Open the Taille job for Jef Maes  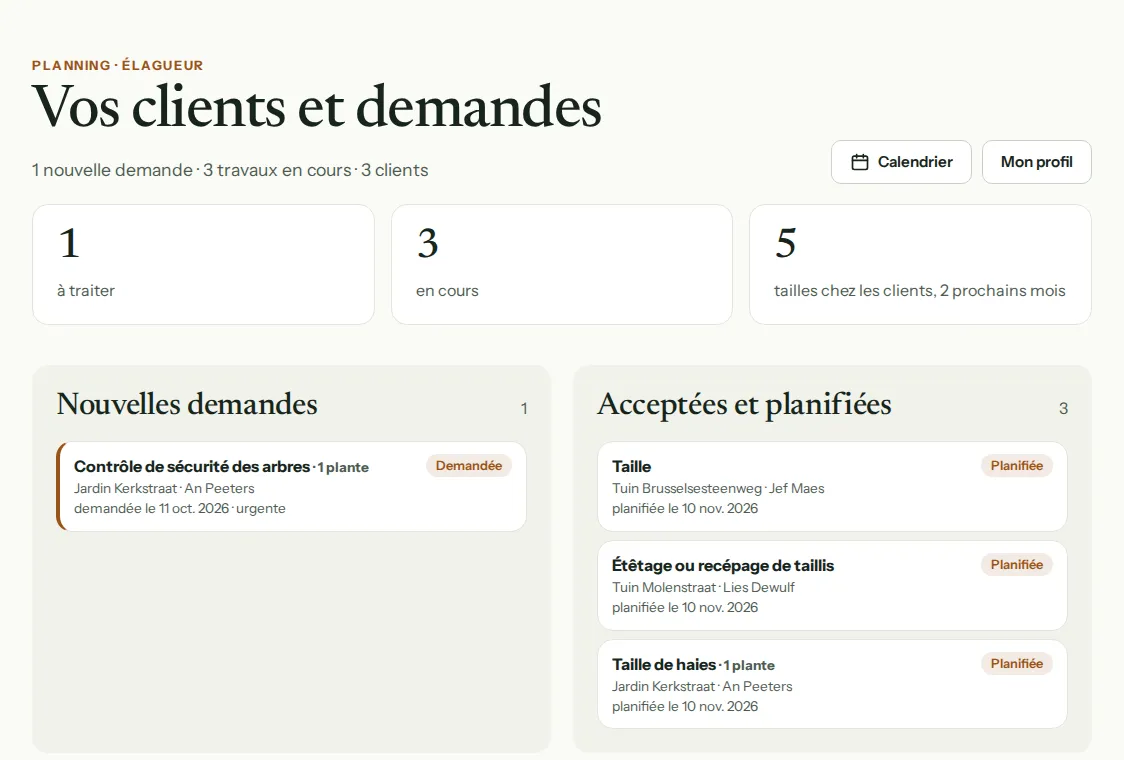tap(832, 487)
